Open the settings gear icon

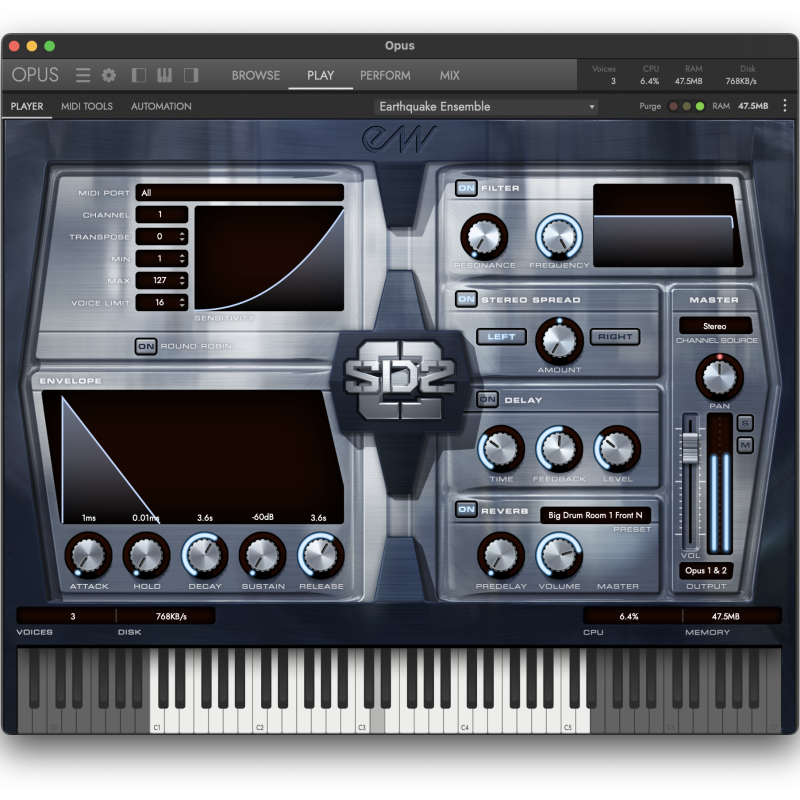point(109,76)
